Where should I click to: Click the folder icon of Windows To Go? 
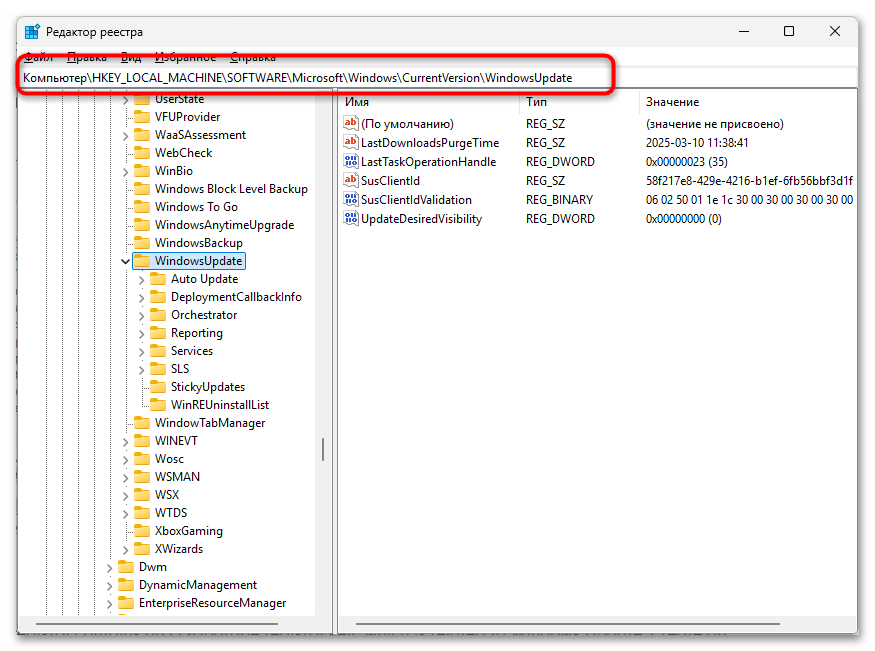click(142, 207)
